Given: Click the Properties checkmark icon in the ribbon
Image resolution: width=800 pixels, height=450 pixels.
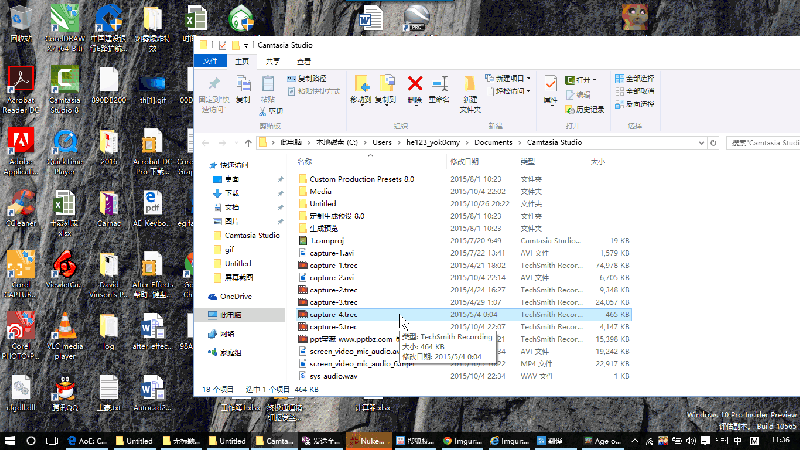Looking at the screenshot, I should click(x=551, y=84).
